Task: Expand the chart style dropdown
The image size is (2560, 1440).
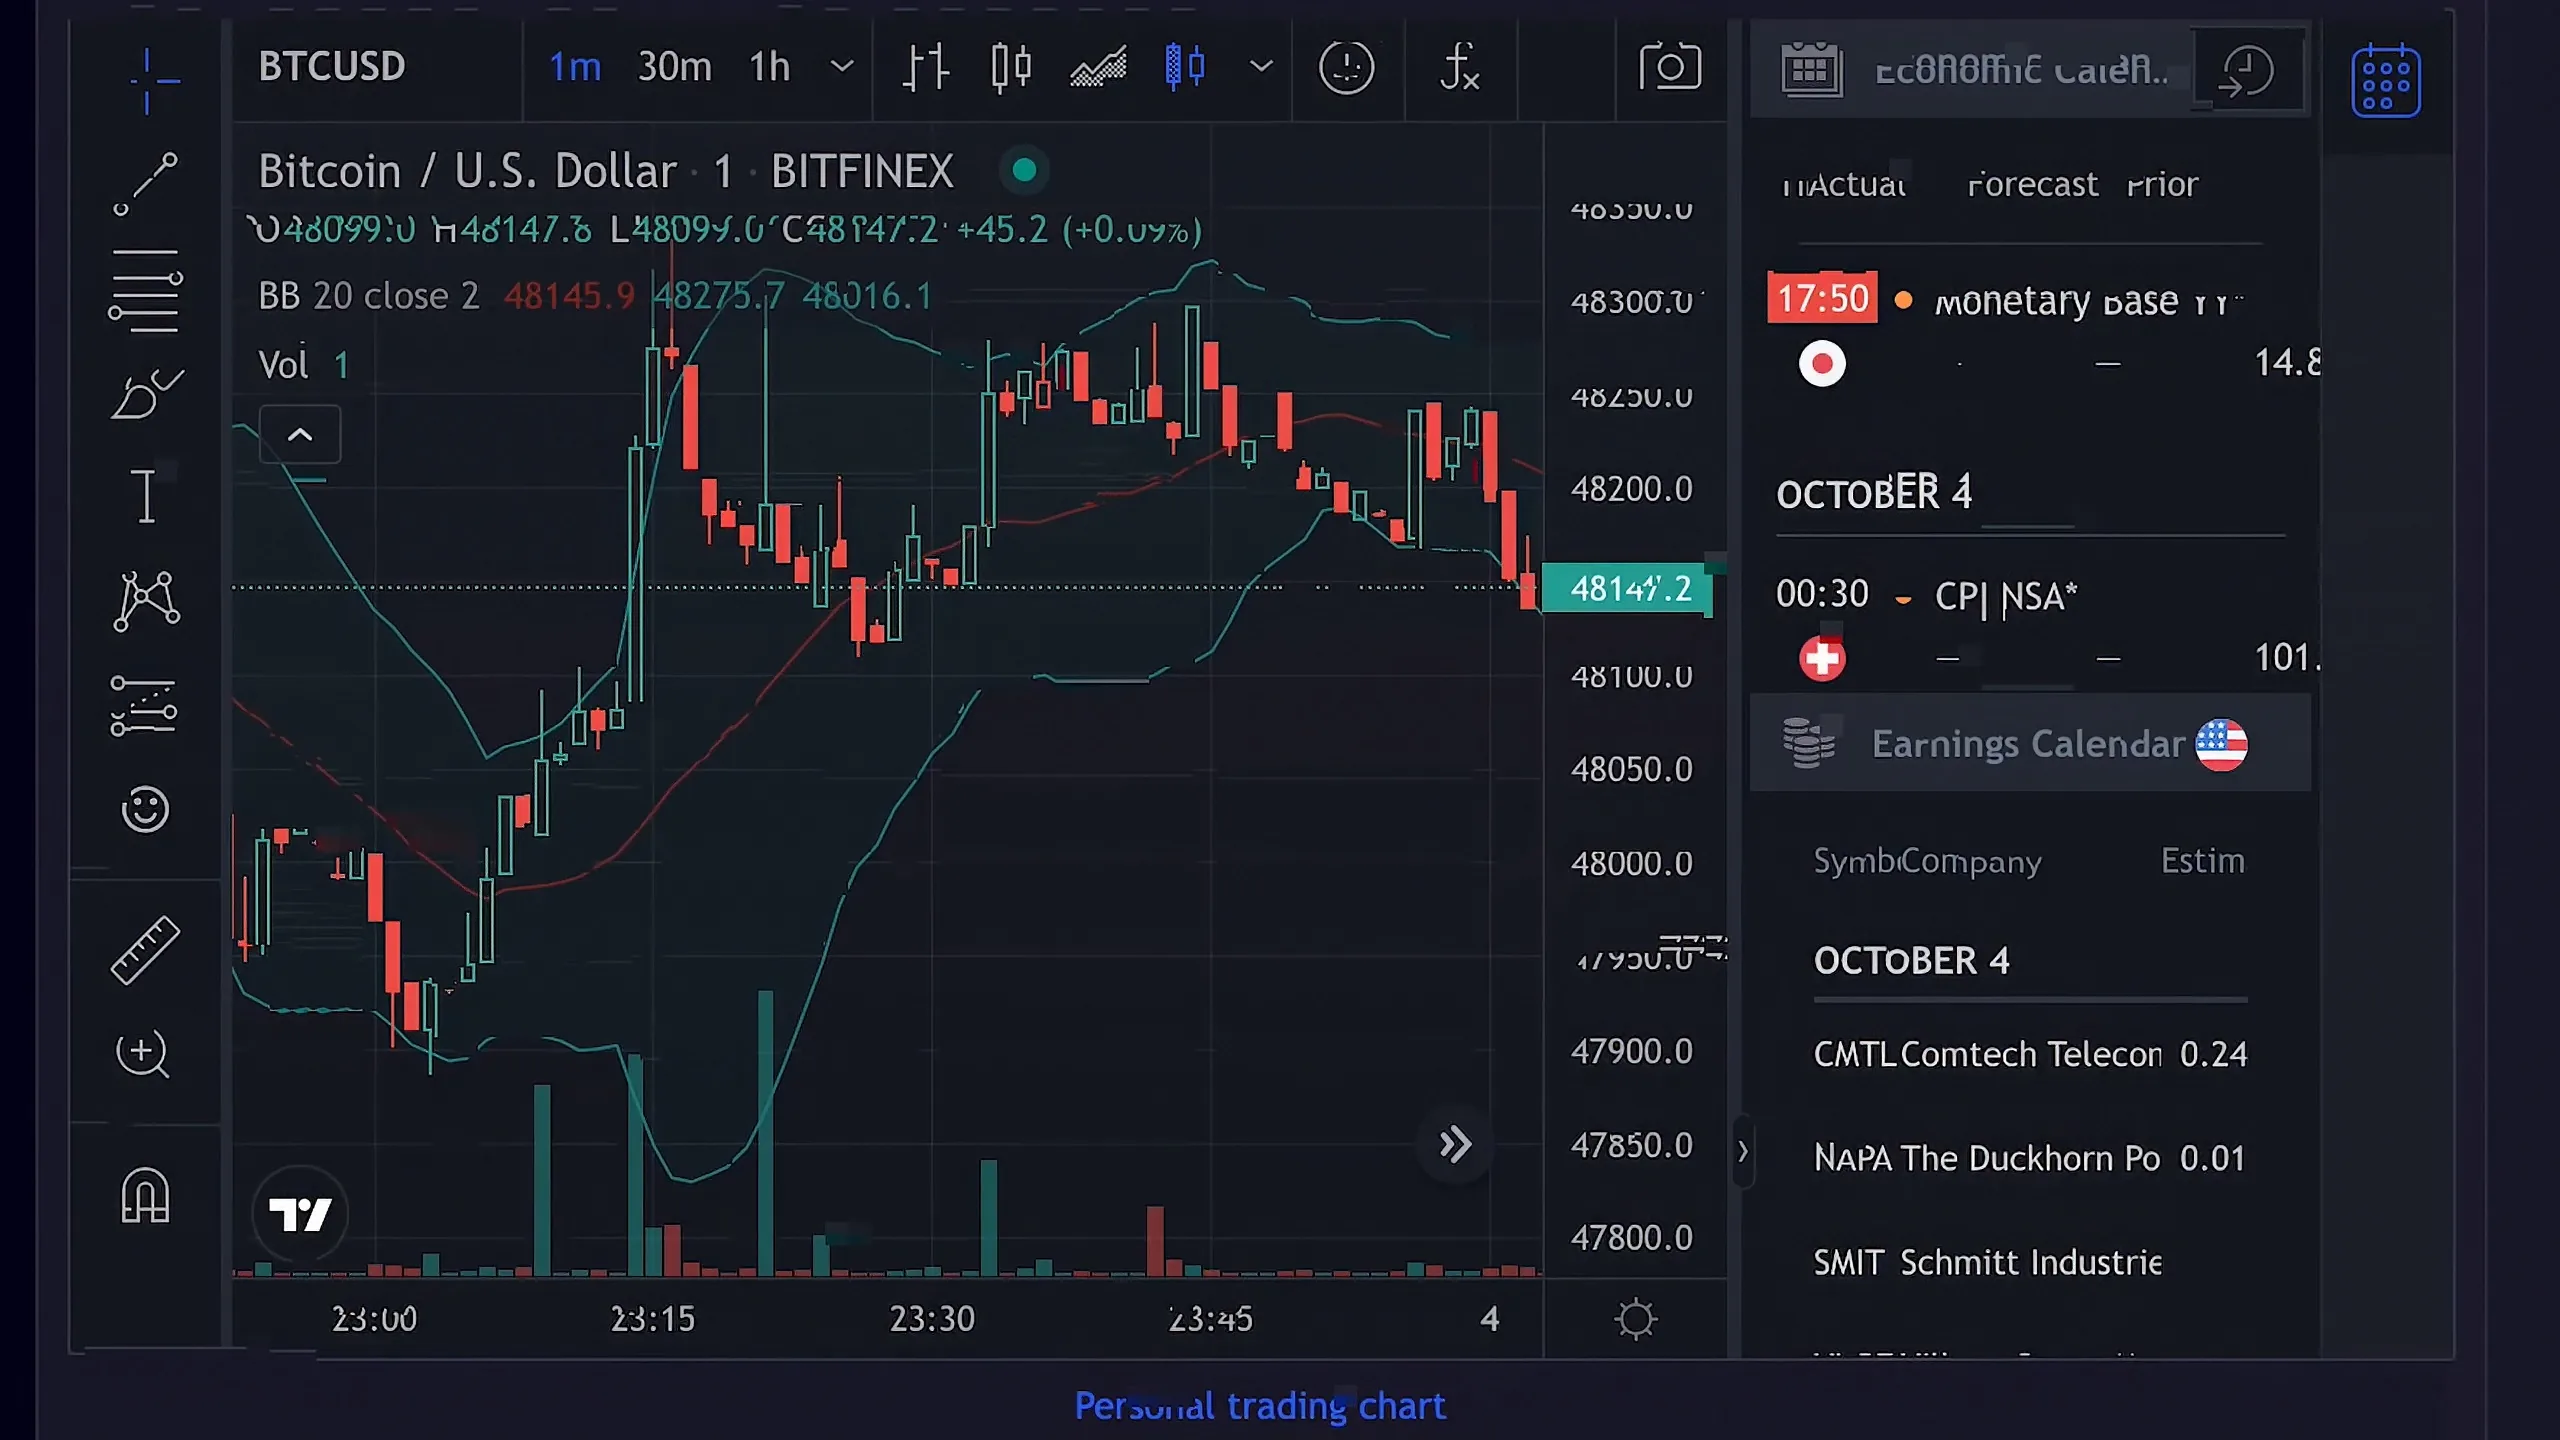Action: point(1262,67)
